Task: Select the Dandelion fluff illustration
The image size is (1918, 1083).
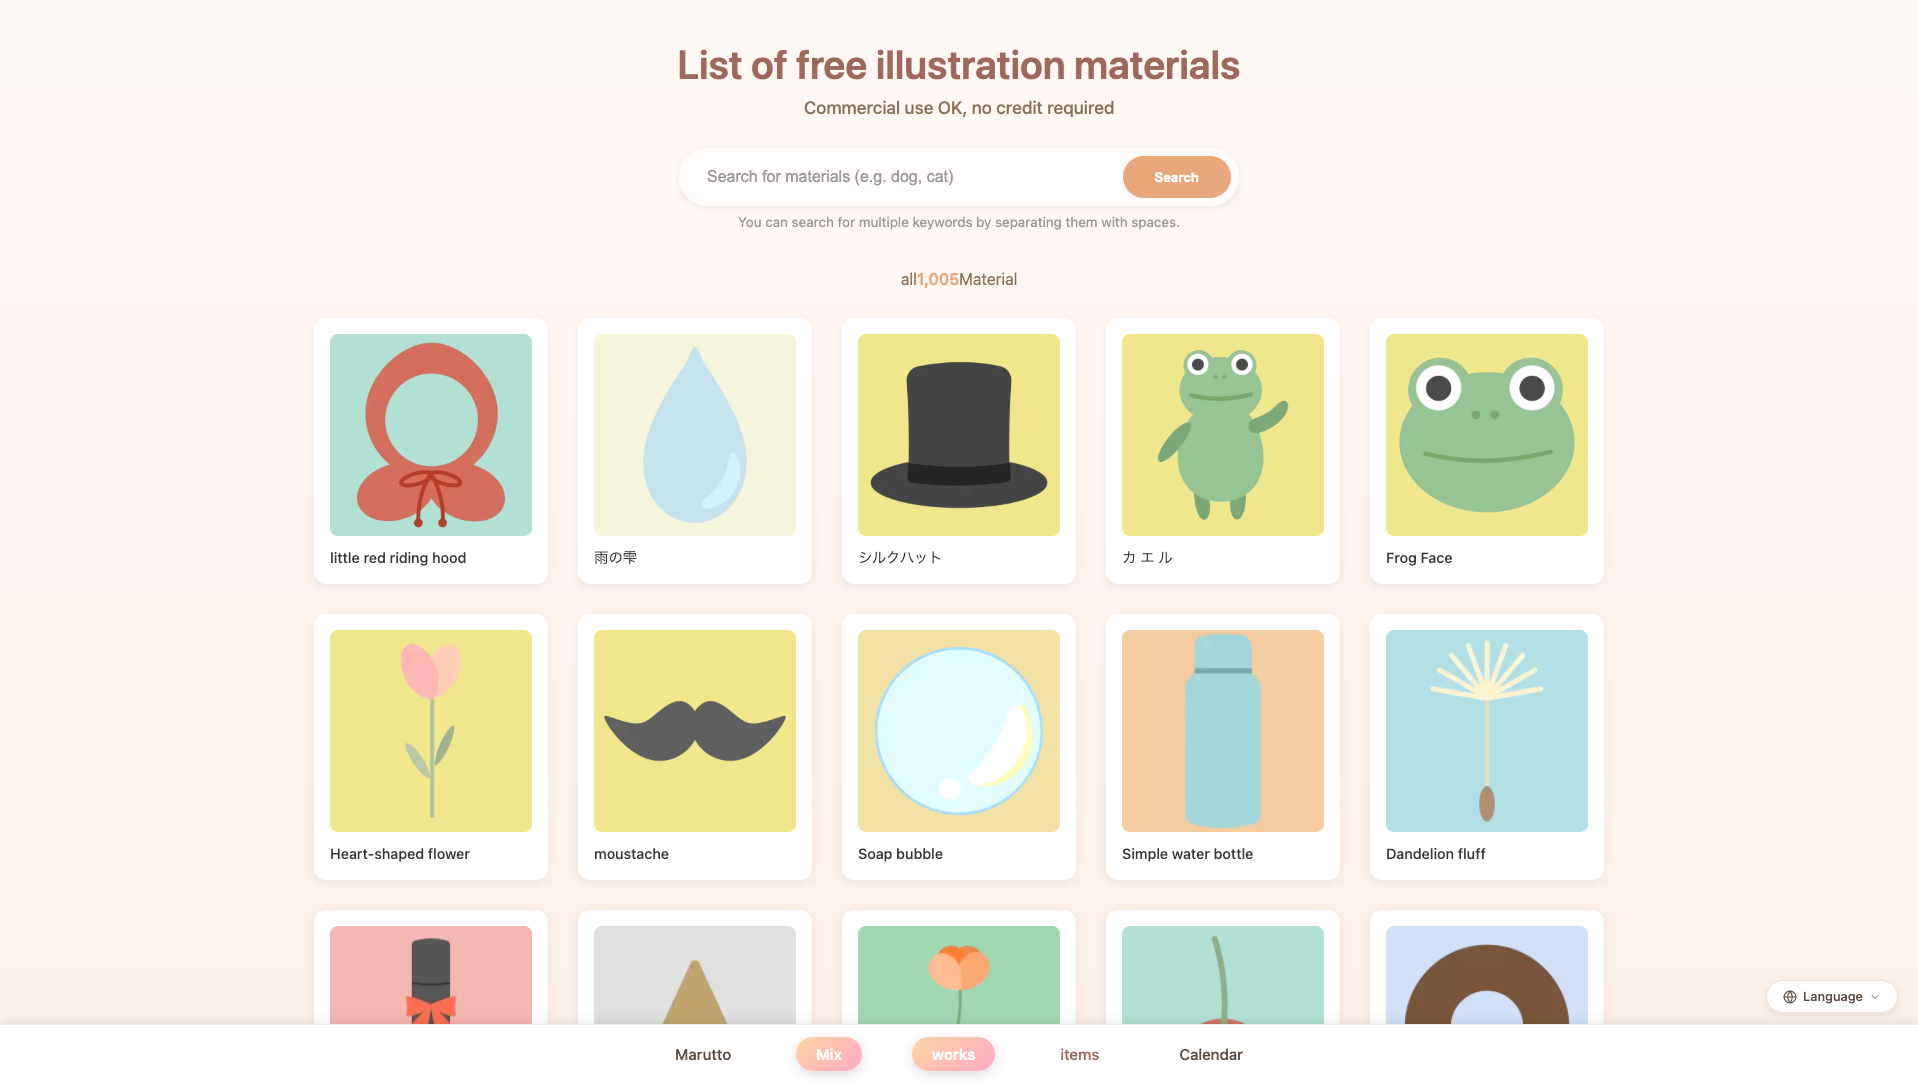Action: tap(1487, 731)
